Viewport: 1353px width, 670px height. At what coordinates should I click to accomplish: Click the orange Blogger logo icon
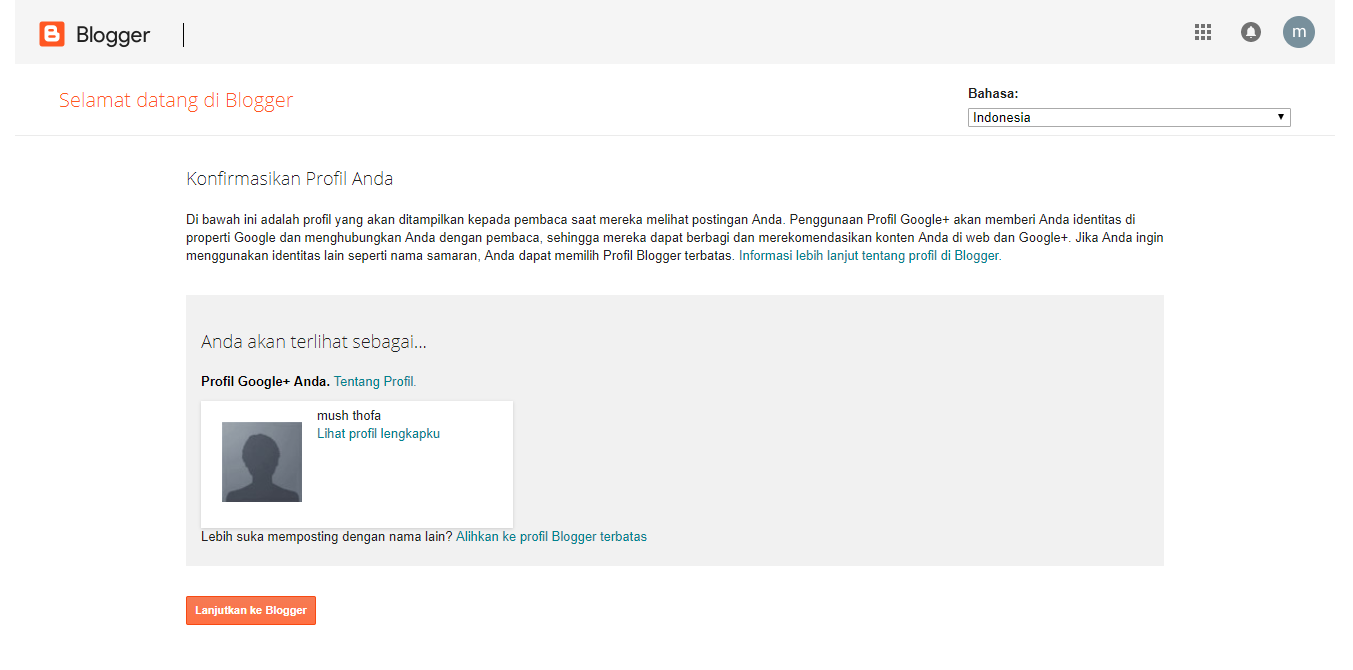pyautogui.click(x=52, y=34)
